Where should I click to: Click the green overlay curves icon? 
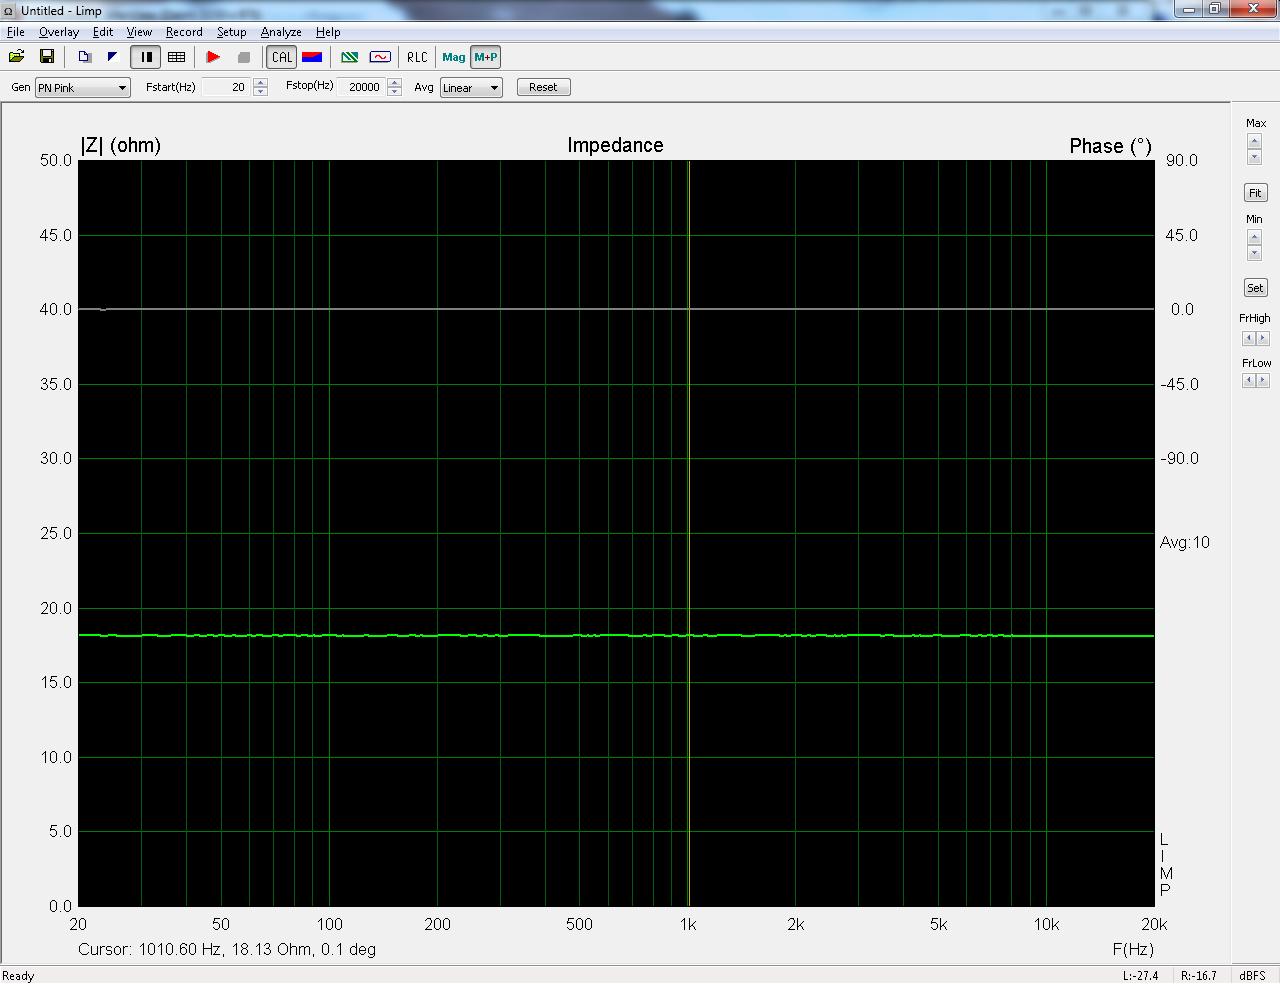click(350, 57)
